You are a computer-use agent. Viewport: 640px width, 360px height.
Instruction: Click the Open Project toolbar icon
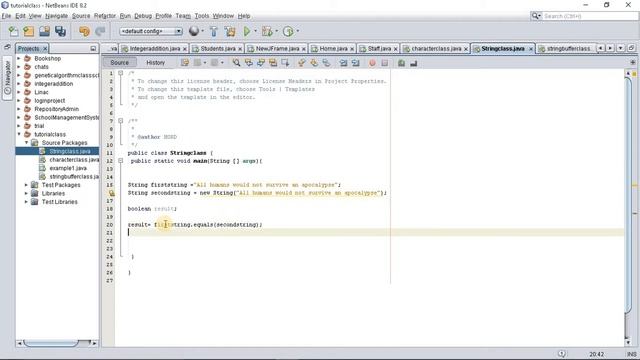click(x=44, y=31)
